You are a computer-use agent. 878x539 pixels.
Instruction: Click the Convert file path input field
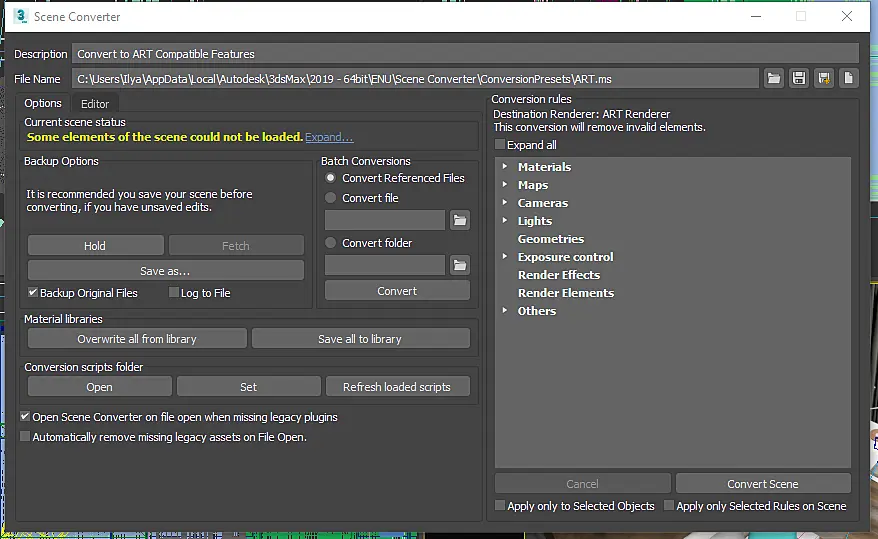[x=385, y=220]
